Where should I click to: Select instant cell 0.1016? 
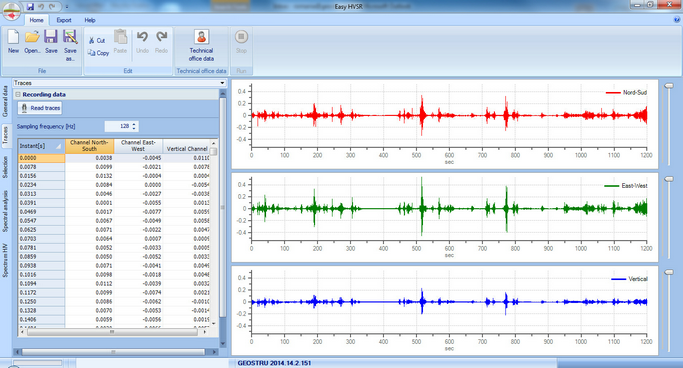[x=41, y=274]
